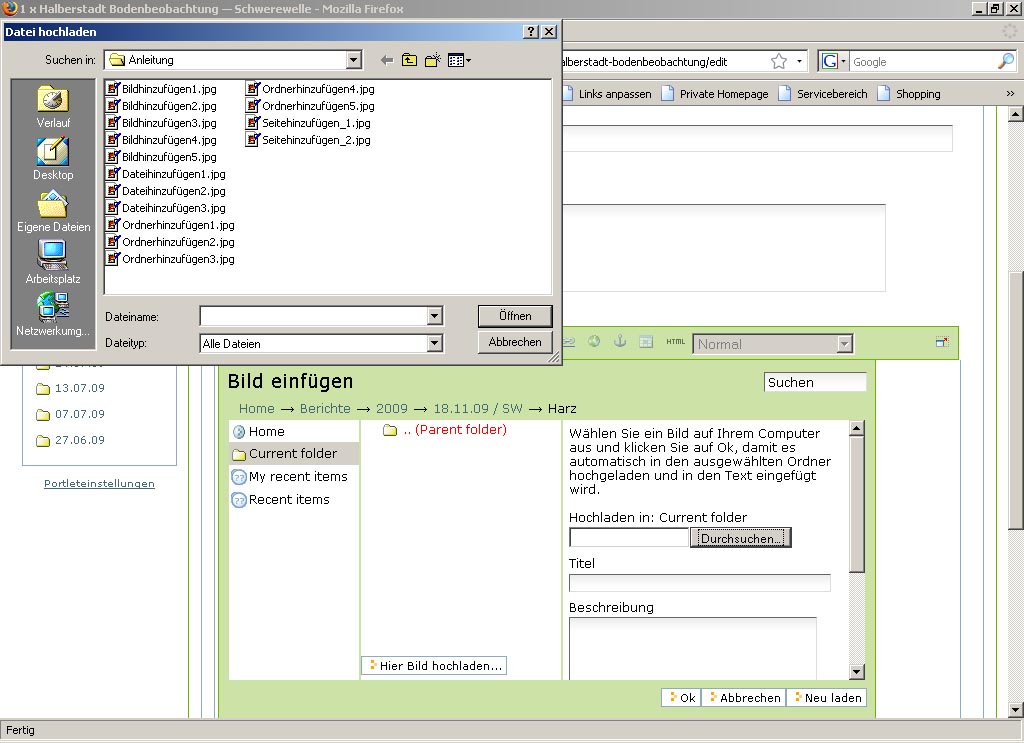The image size is (1024, 743).
Task: Click into the Titel text field
Action: (x=699, y=583)
